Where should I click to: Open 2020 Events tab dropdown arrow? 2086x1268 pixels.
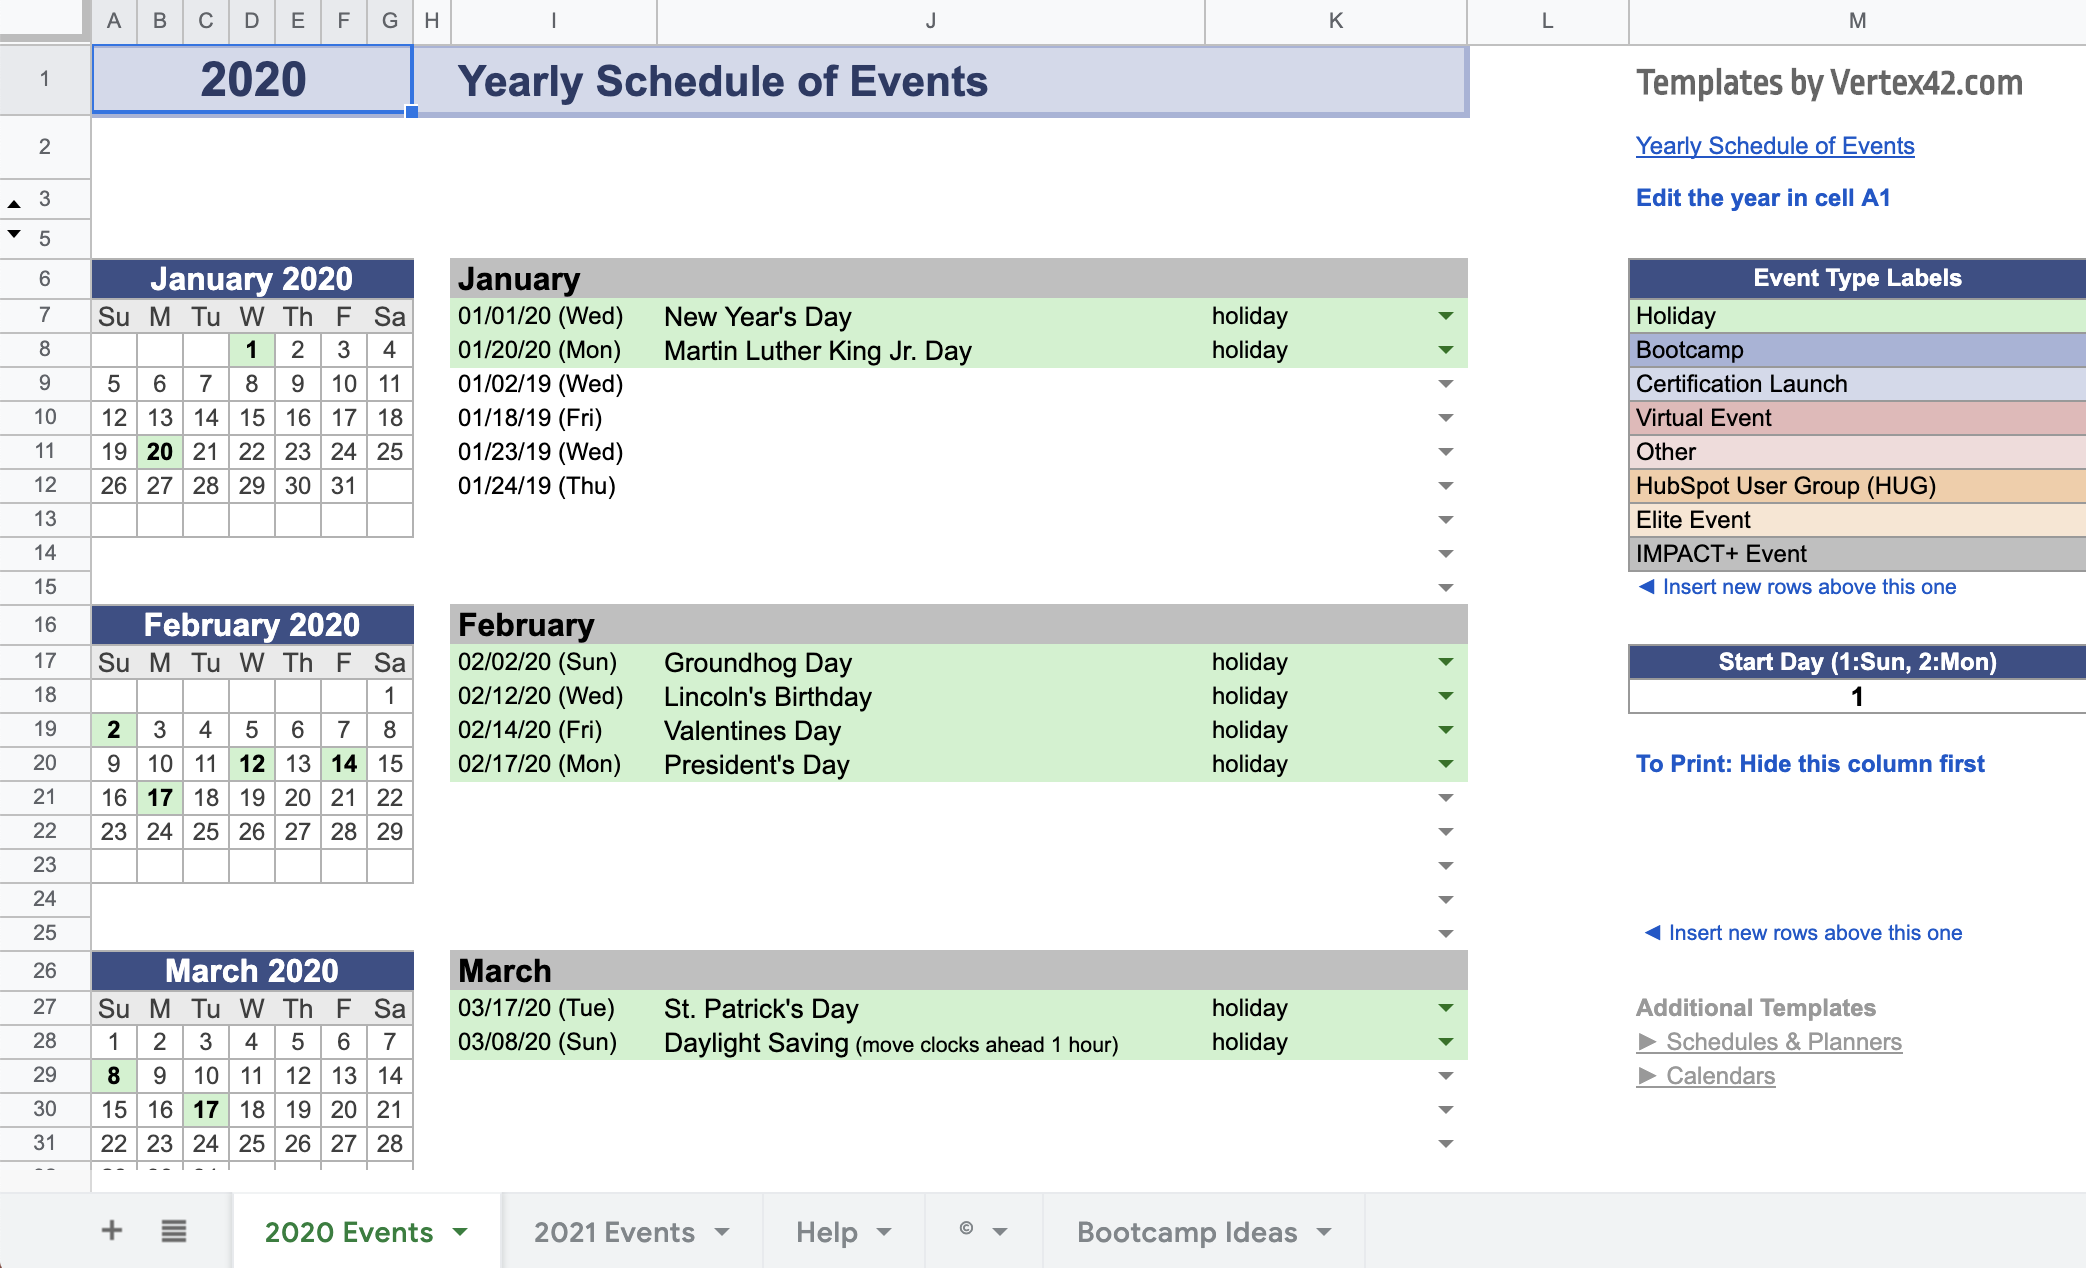coord(460,1232)
